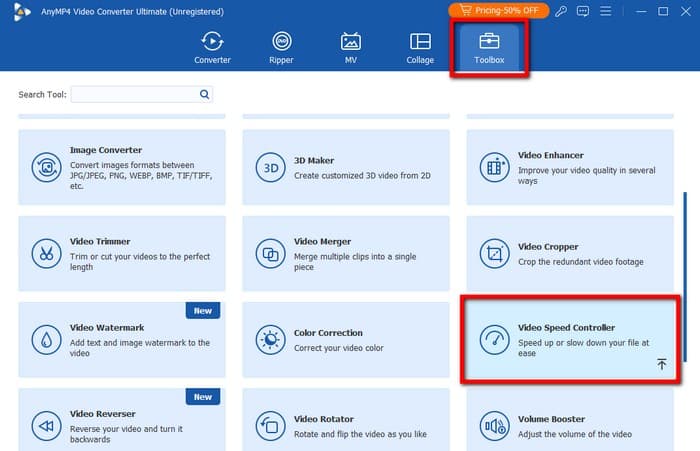Open Video Rotator tool title
This screenshot has height=451, width=700.
click(x=324, y=419)
